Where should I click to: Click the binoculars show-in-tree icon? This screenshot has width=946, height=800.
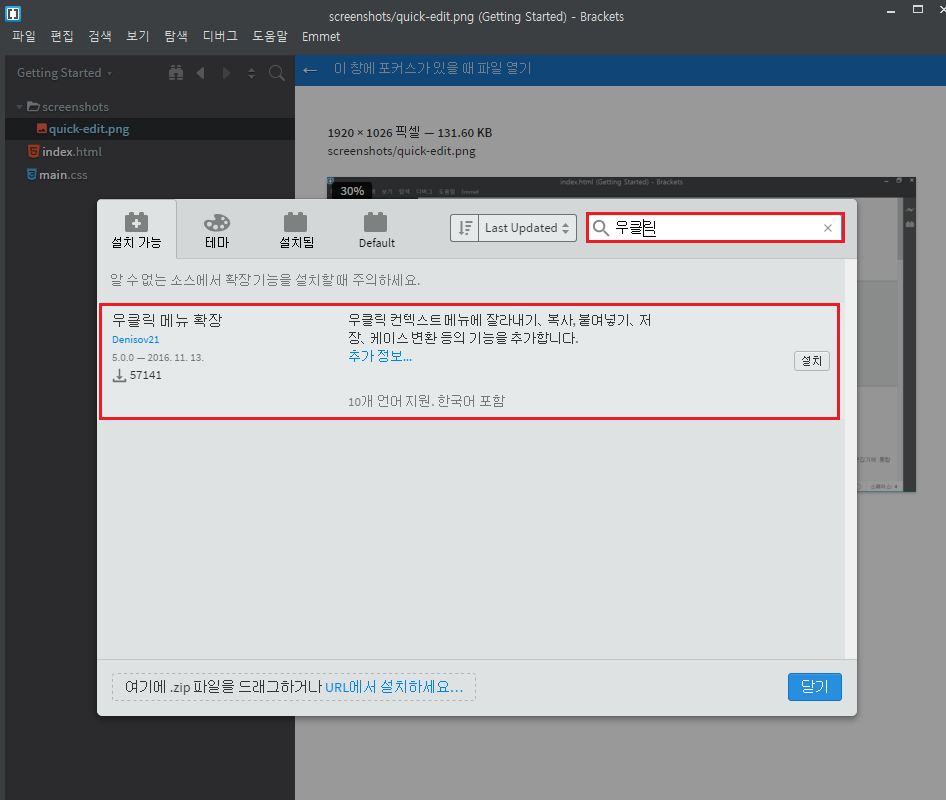pyautogui.click(x=176, y=73)
